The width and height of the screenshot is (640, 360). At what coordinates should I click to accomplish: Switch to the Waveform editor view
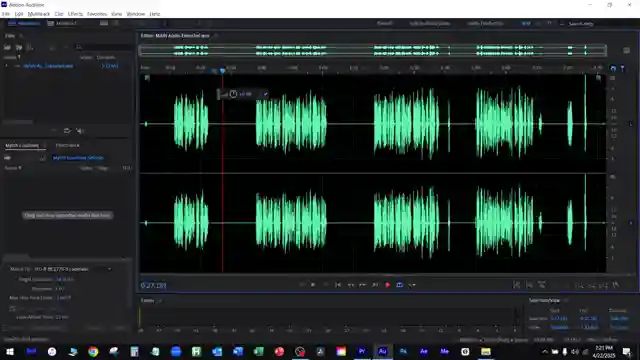pyautogui.click(x=24, y=23)
